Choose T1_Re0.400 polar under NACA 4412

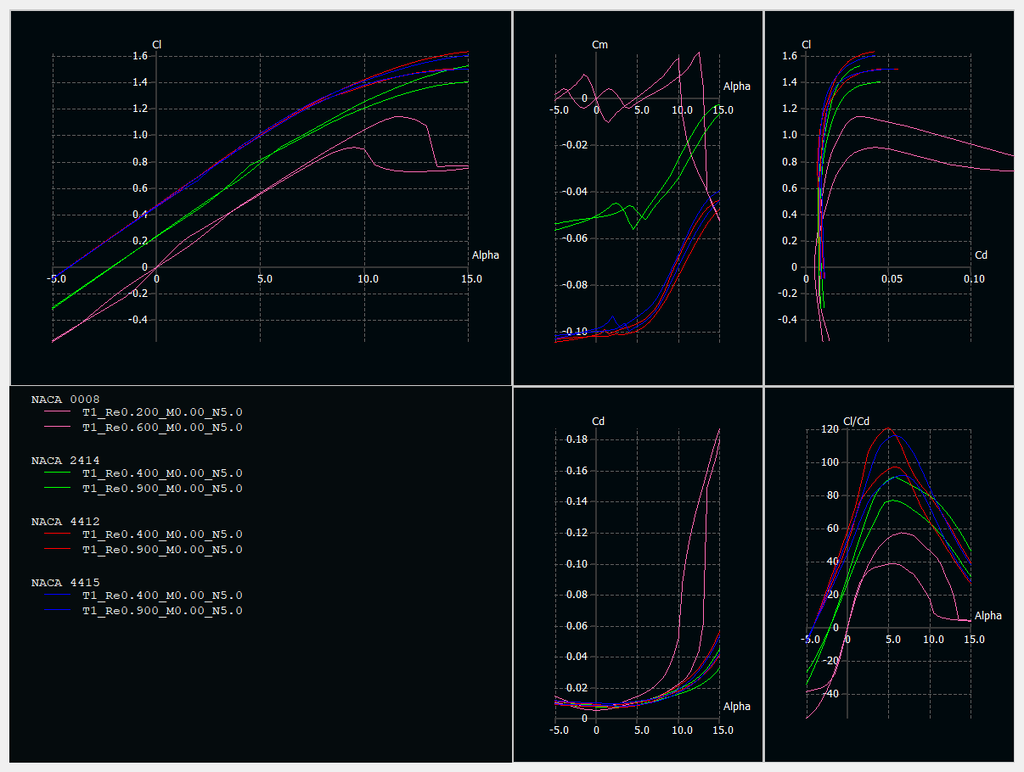162,534
